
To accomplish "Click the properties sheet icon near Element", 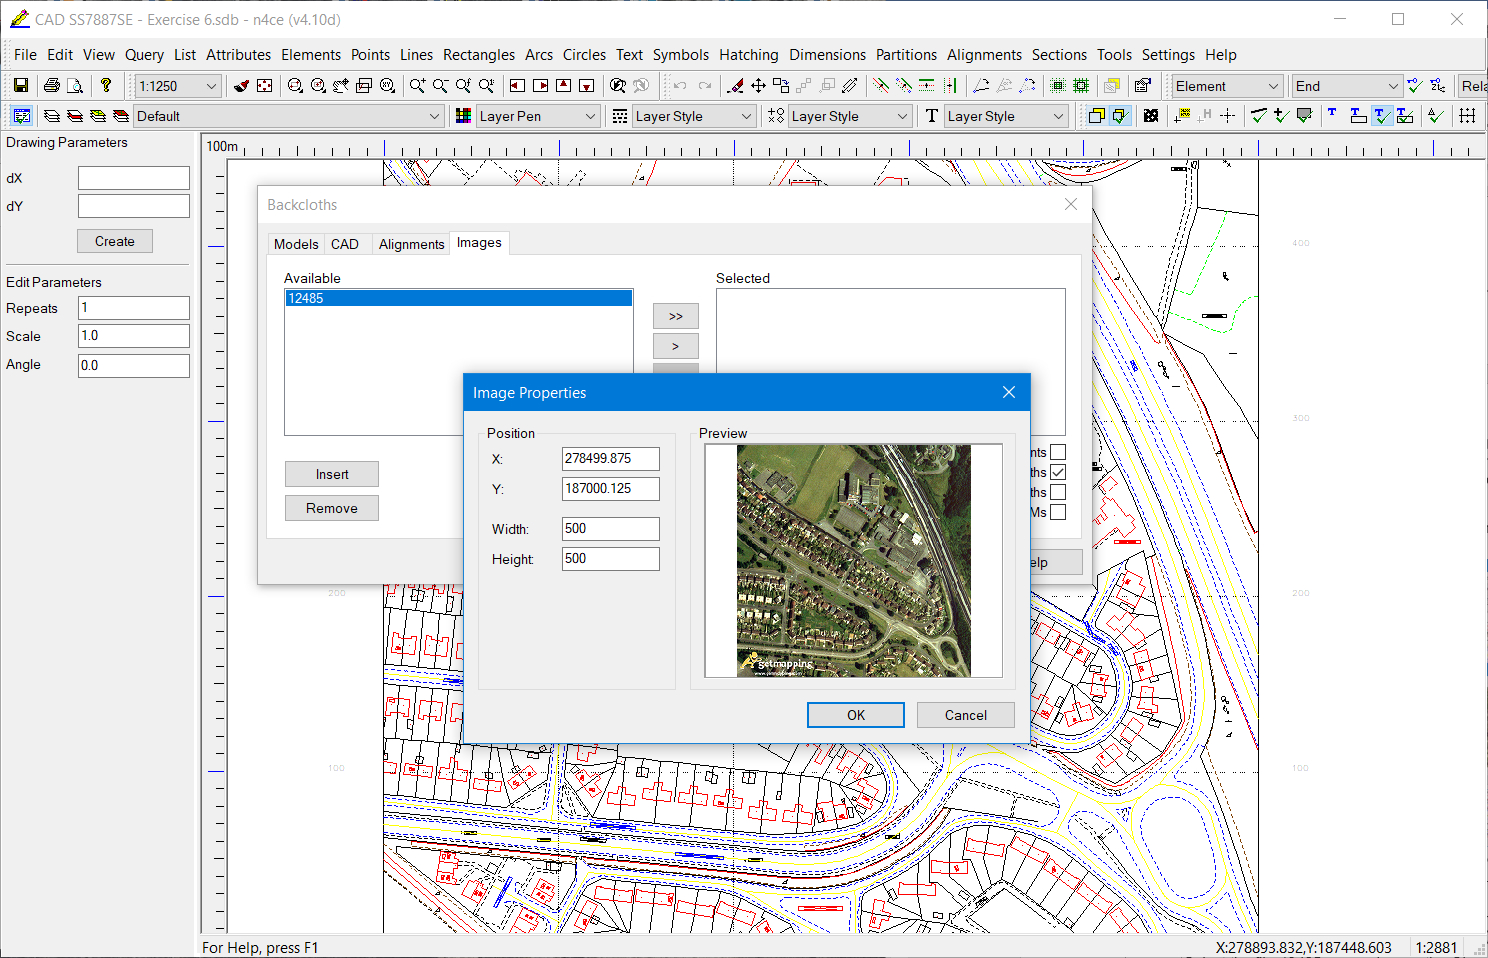I will point(1143,86).
